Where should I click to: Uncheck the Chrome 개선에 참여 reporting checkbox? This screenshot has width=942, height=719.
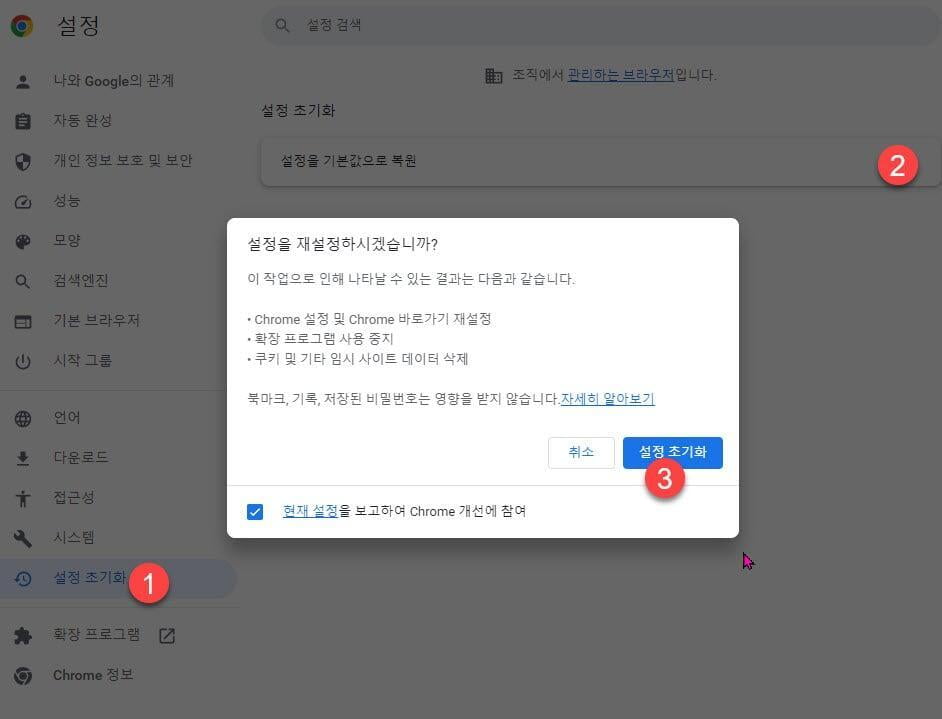(255, 512)
